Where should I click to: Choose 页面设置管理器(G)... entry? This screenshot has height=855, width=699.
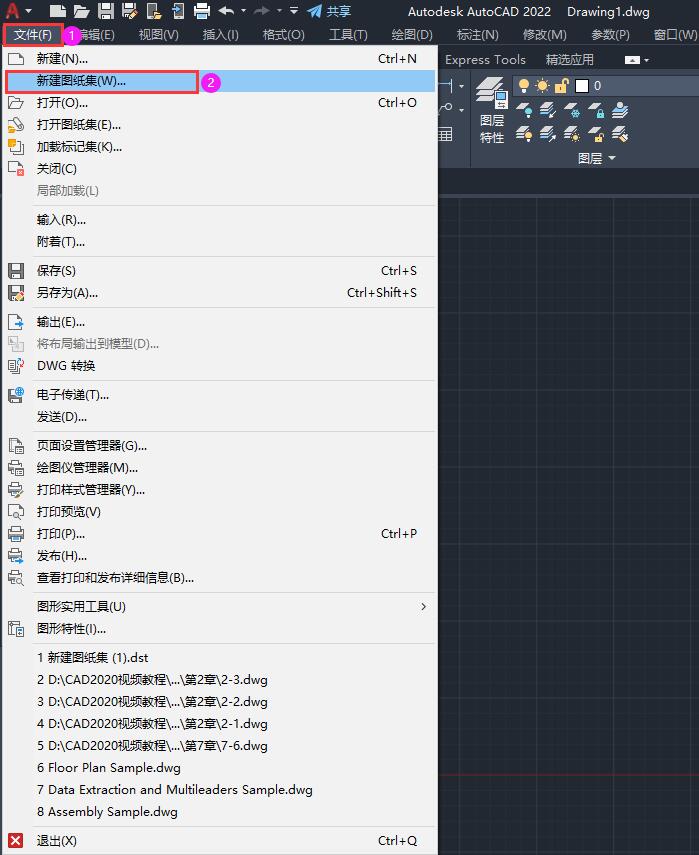219,446
